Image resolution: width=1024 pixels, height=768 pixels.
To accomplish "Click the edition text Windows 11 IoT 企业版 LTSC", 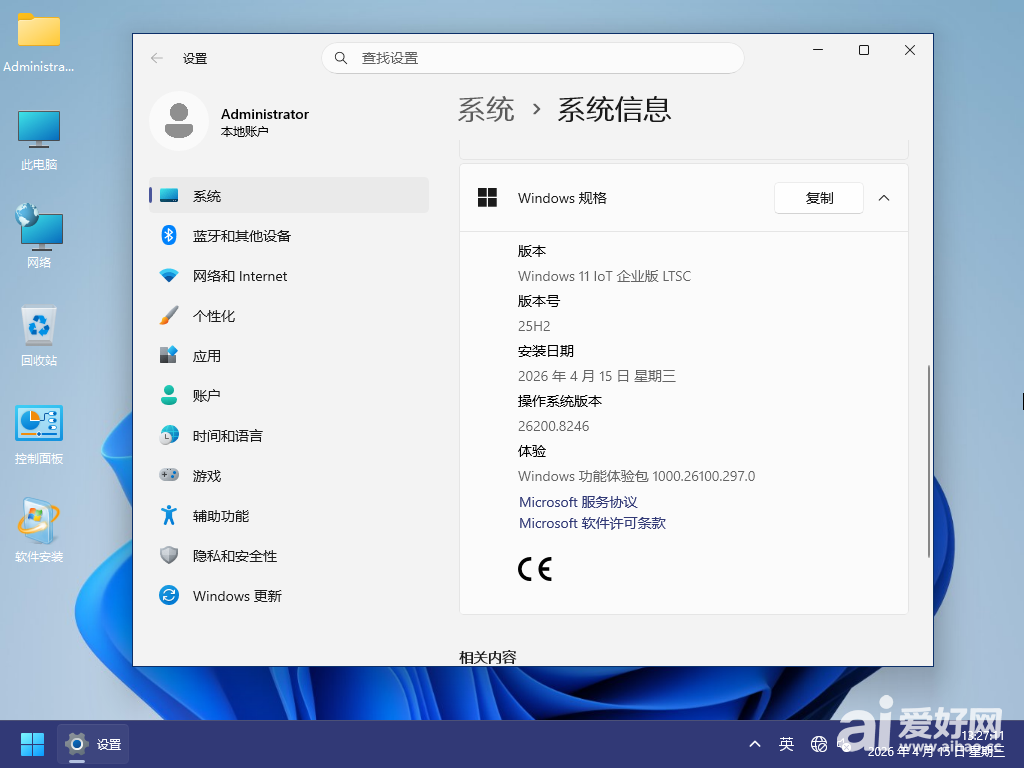I will point(604,276).
